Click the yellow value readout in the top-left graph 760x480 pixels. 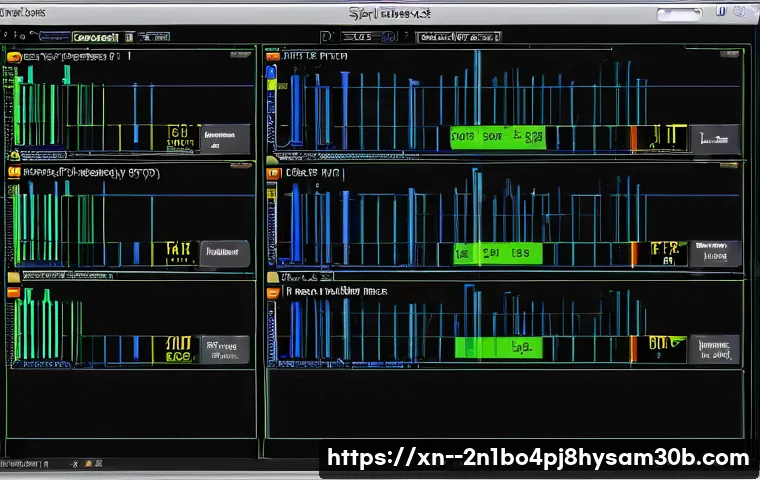tap(177, 137)
